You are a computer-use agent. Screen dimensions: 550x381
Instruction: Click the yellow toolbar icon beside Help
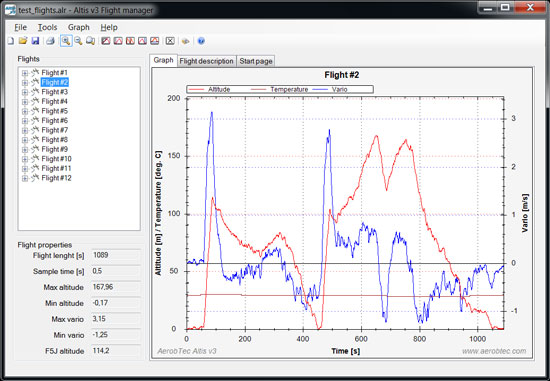(186, 41)
